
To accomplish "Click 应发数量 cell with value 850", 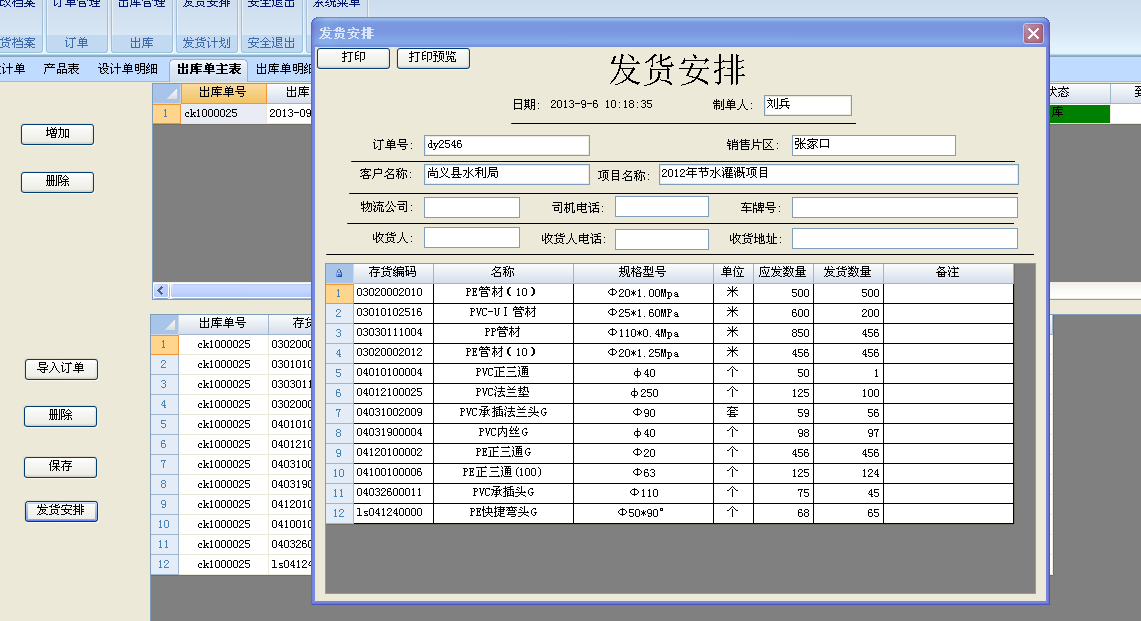I will pos(783,333).
